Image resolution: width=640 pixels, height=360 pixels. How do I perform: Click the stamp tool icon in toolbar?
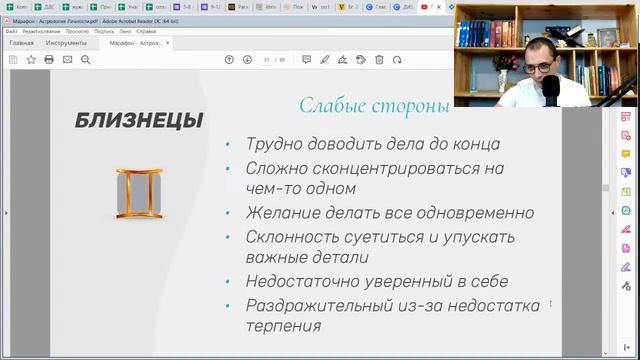tap(361, 60)
